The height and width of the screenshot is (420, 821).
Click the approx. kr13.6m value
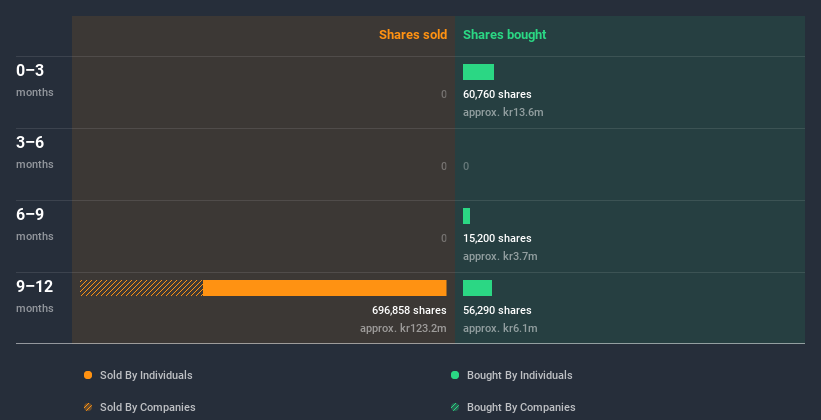[503, 113]
